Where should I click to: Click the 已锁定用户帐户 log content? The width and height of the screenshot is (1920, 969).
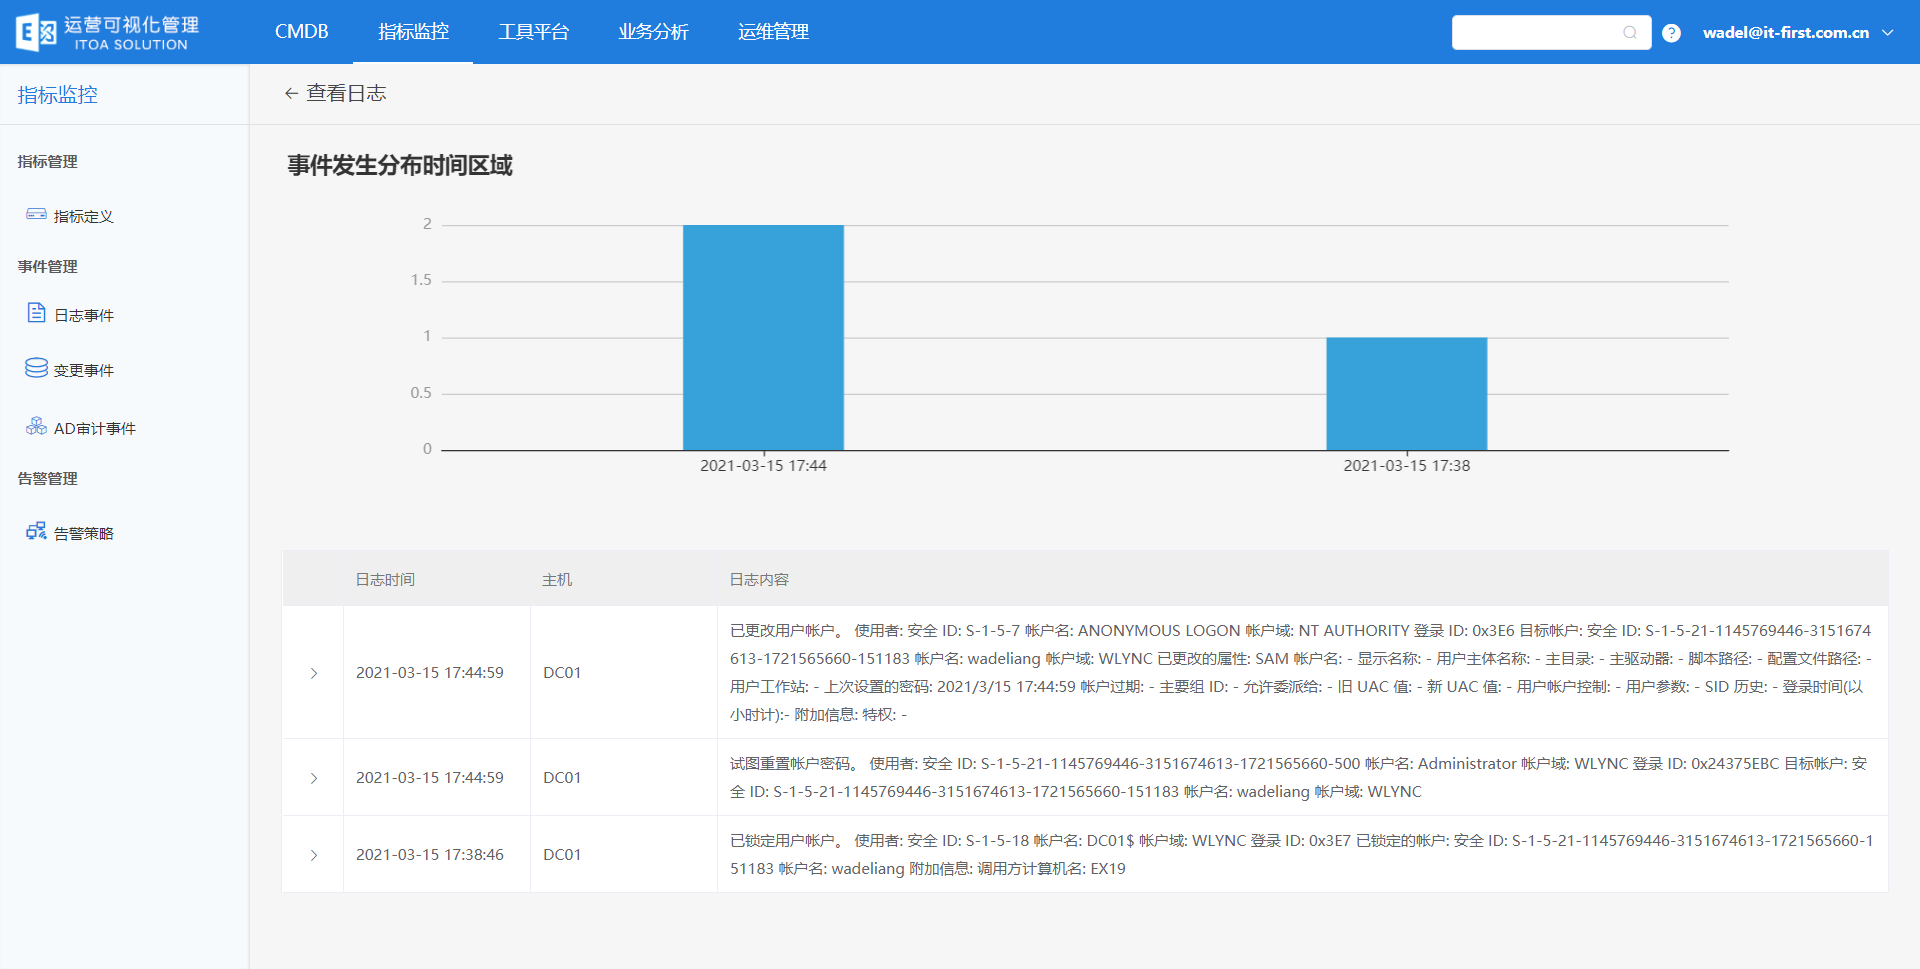(x=1302, y=854)
